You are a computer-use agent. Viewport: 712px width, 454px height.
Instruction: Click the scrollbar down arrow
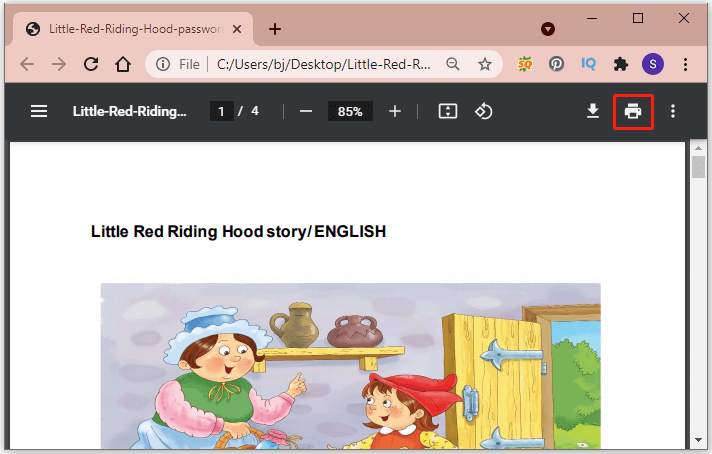(x=698, y=440)
